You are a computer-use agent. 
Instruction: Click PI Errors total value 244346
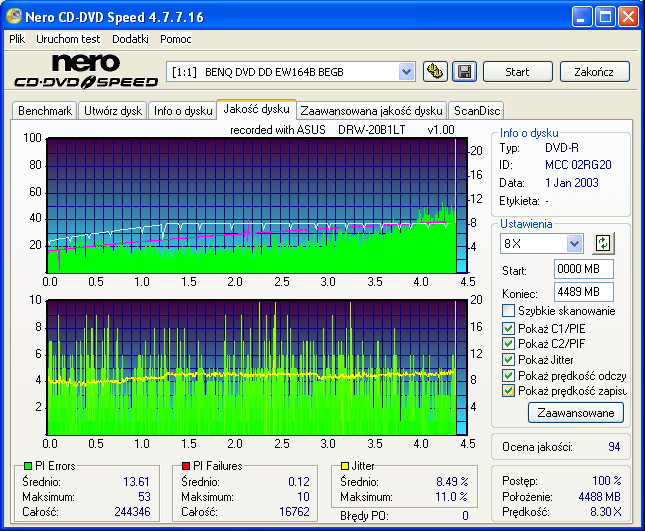tap(132, 512)
